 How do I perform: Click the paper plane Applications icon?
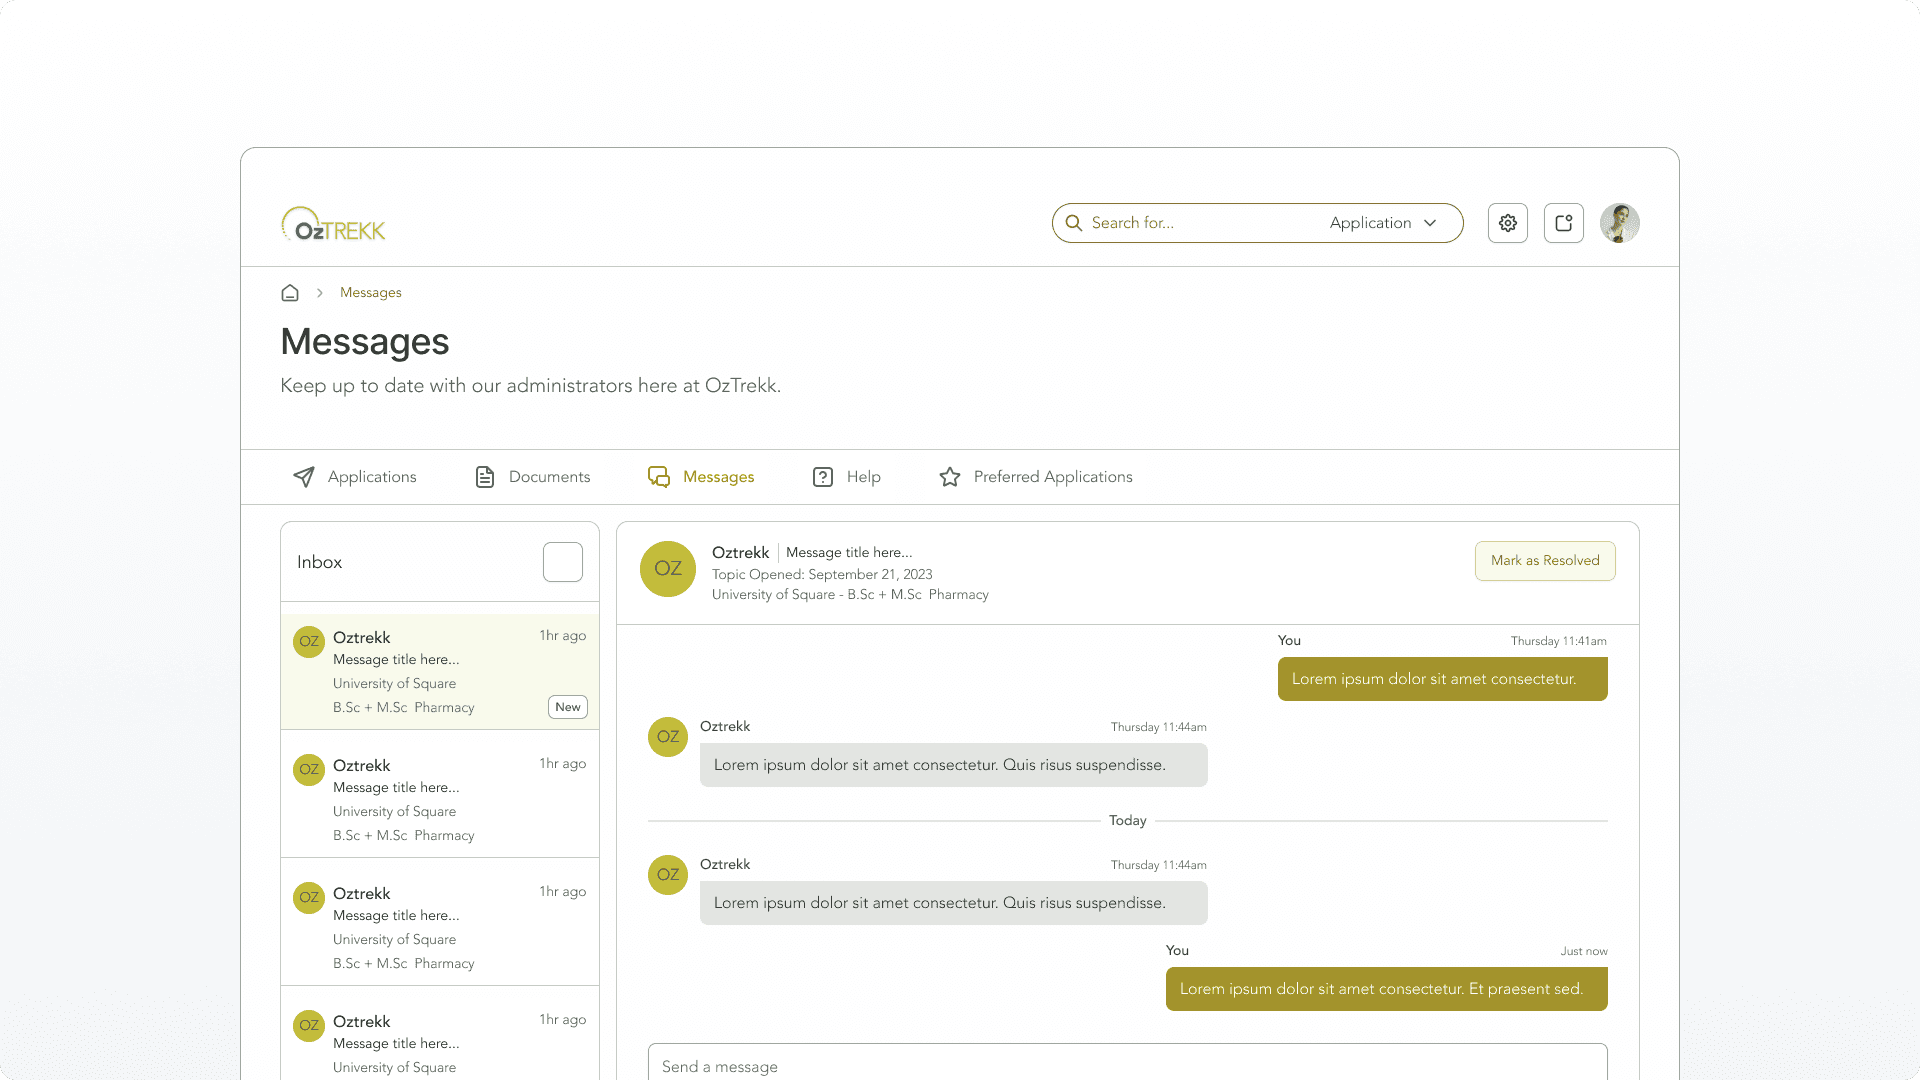pos(303,477)
